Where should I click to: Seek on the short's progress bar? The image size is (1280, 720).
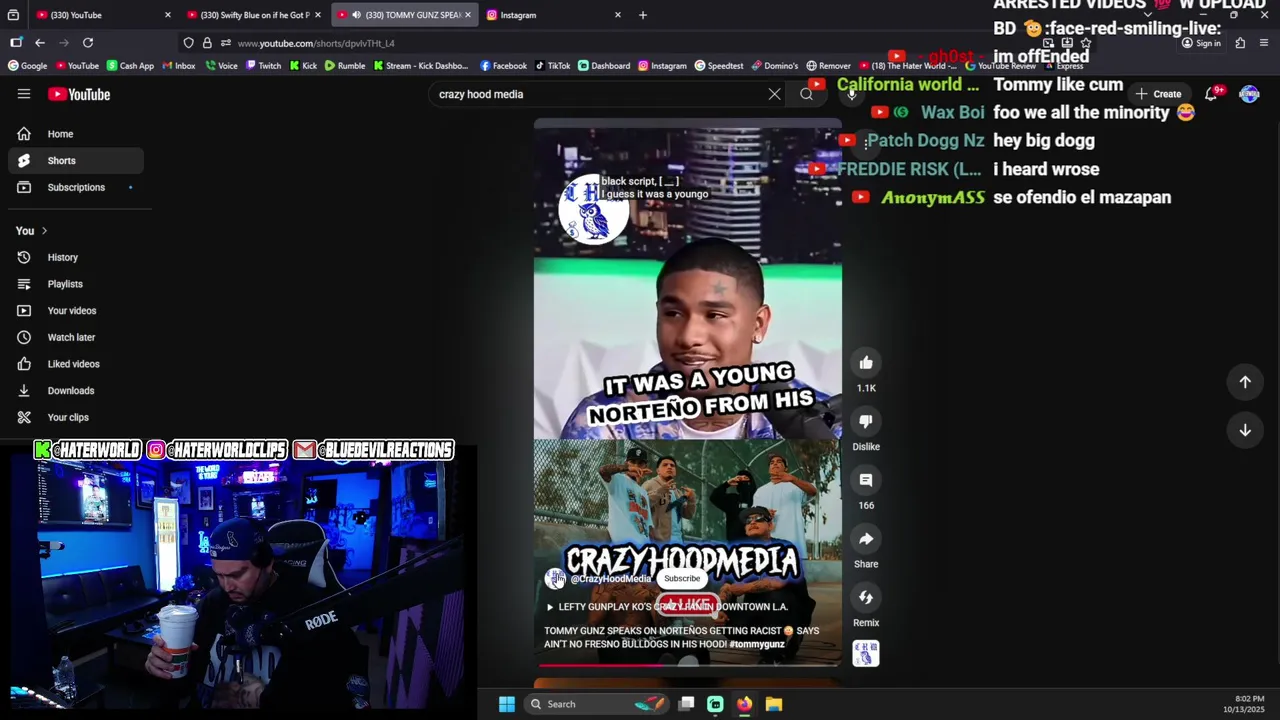tap(688, 664)
